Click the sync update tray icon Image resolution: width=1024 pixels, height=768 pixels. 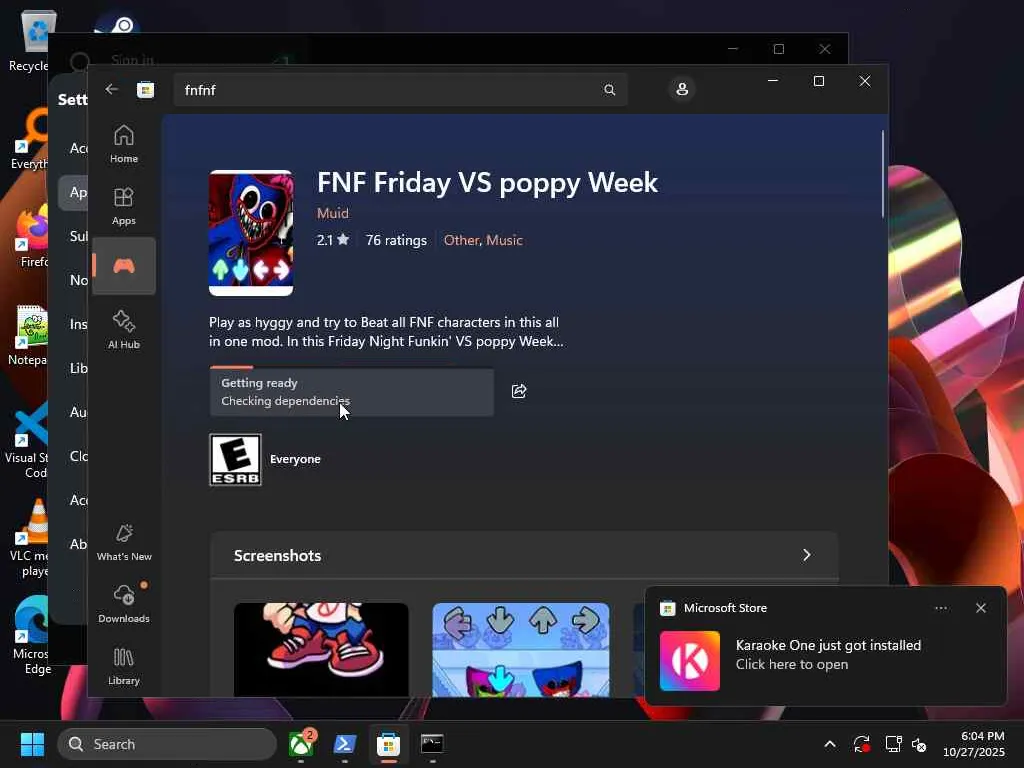861,744
